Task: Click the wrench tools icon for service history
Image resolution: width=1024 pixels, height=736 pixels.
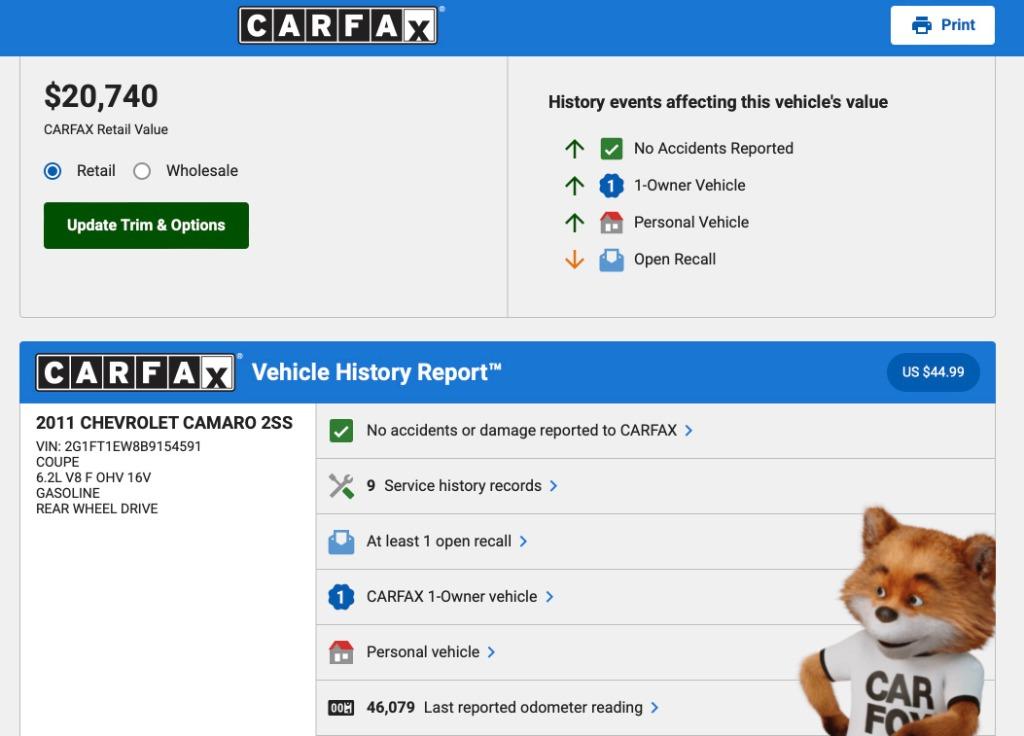Action: (x=341, y=486)
